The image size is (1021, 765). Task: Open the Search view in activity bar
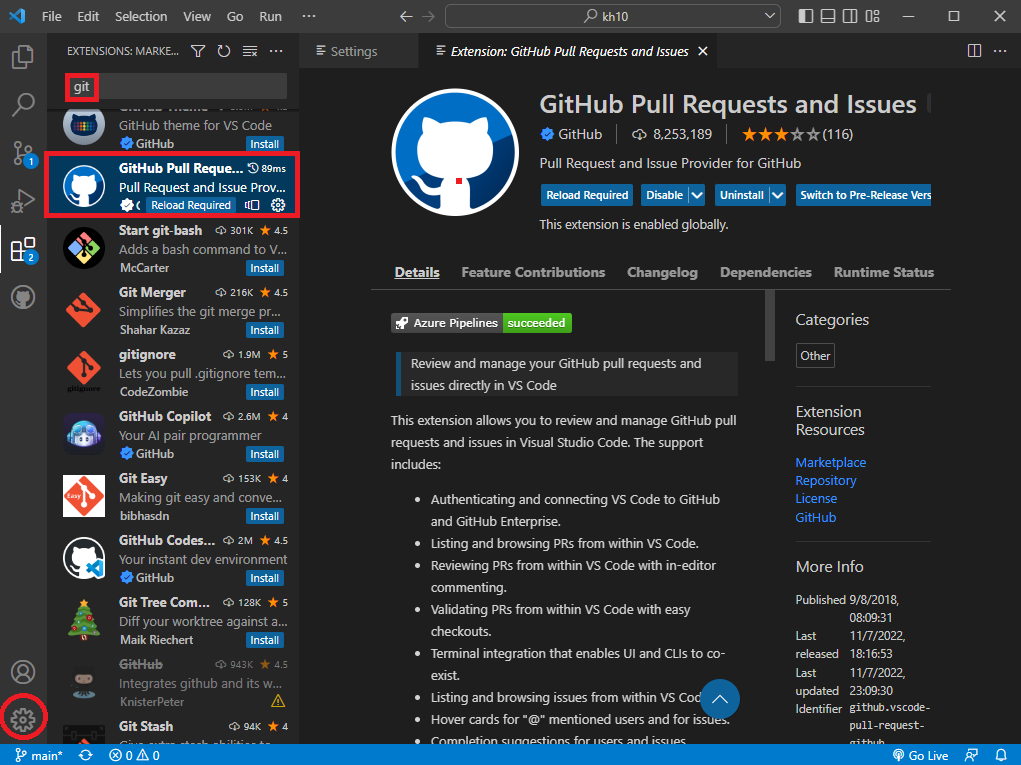coord(23,104)
